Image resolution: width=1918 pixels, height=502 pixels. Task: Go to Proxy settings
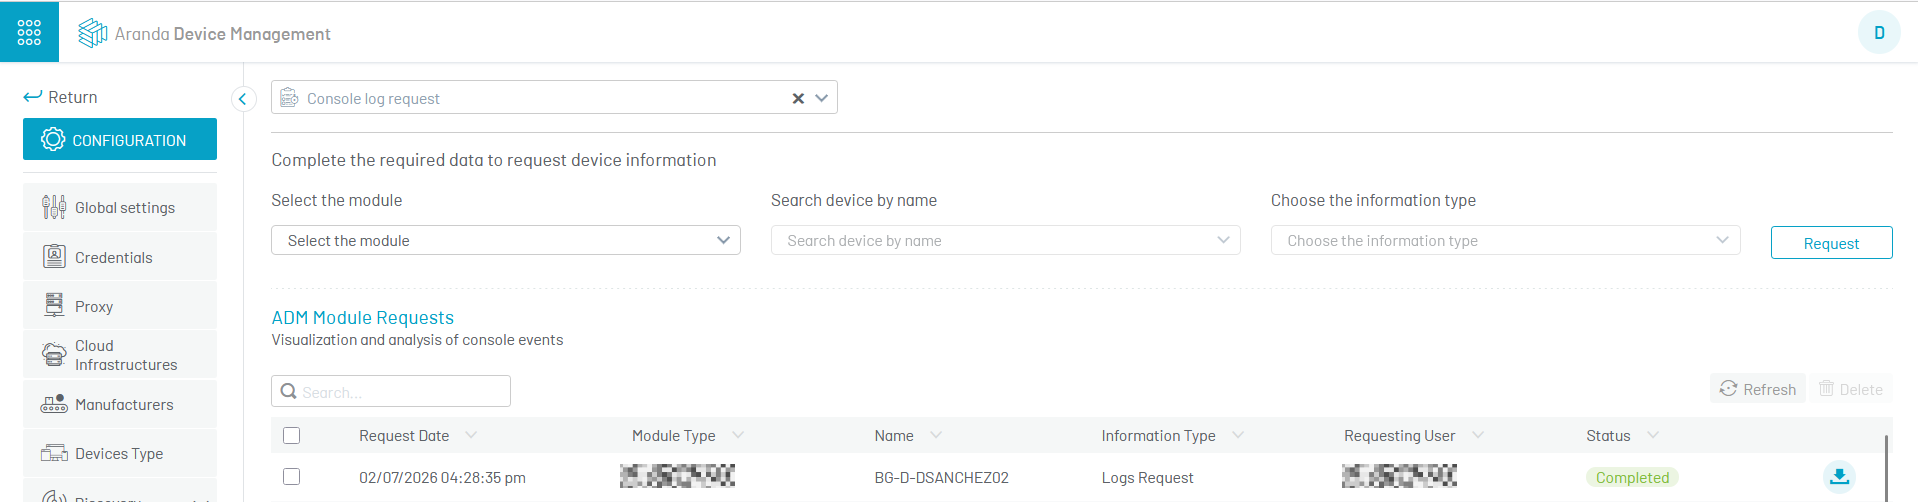click(120, 306)
